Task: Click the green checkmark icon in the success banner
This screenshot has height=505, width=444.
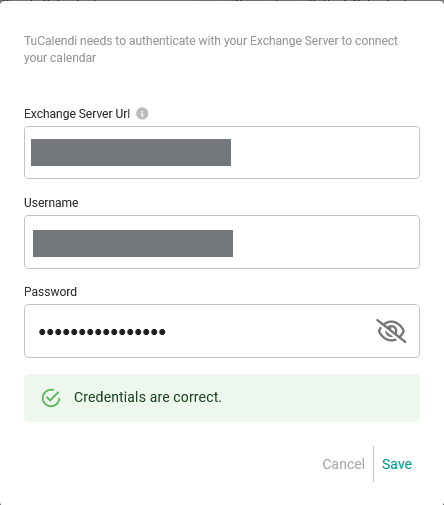Action: [51, 398]
